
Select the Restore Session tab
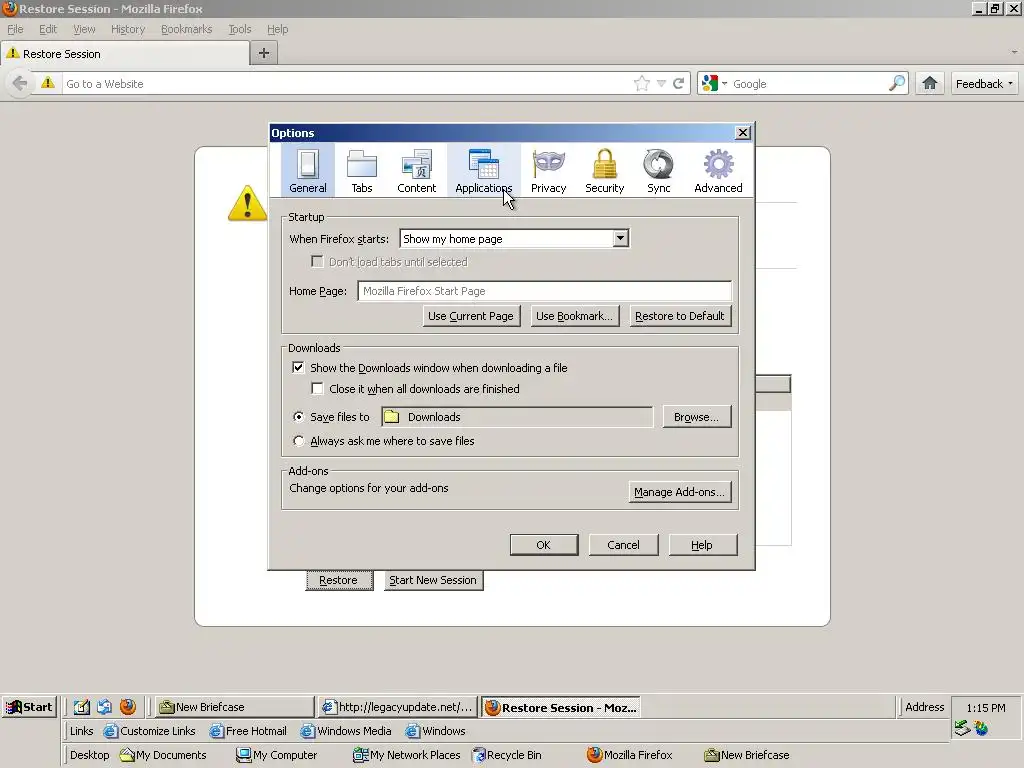tap(125, 54)
